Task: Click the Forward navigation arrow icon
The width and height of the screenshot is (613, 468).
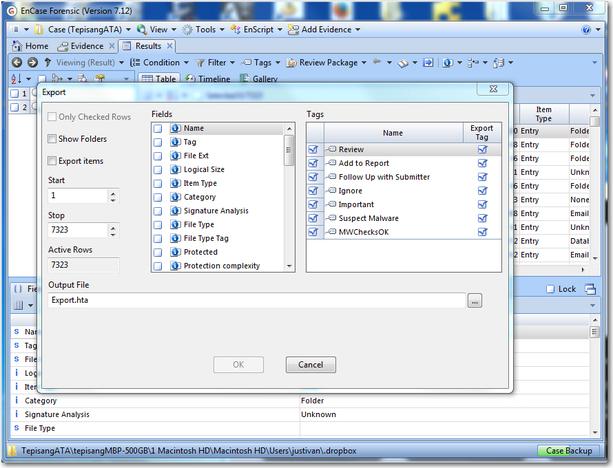Action: pyautogui.click(x=32, y=63)
